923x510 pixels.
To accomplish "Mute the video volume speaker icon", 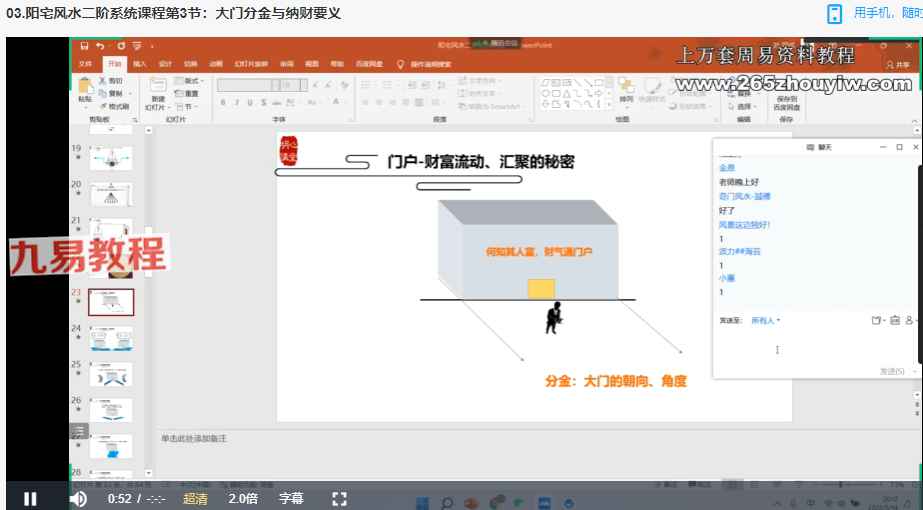I will point(78,498).
